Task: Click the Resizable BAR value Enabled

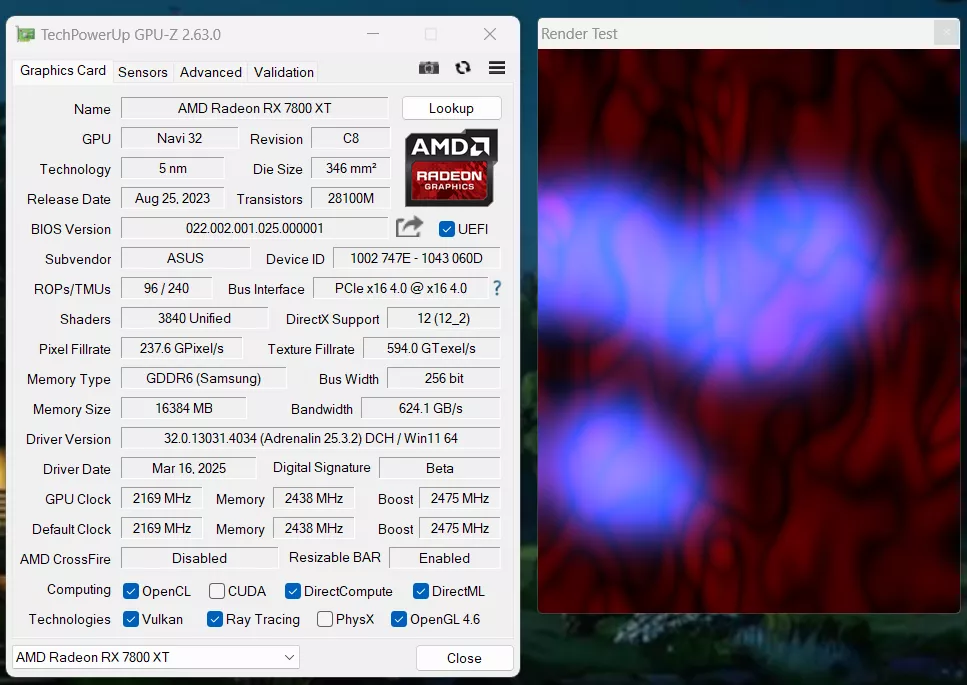Action: (445, 559)
